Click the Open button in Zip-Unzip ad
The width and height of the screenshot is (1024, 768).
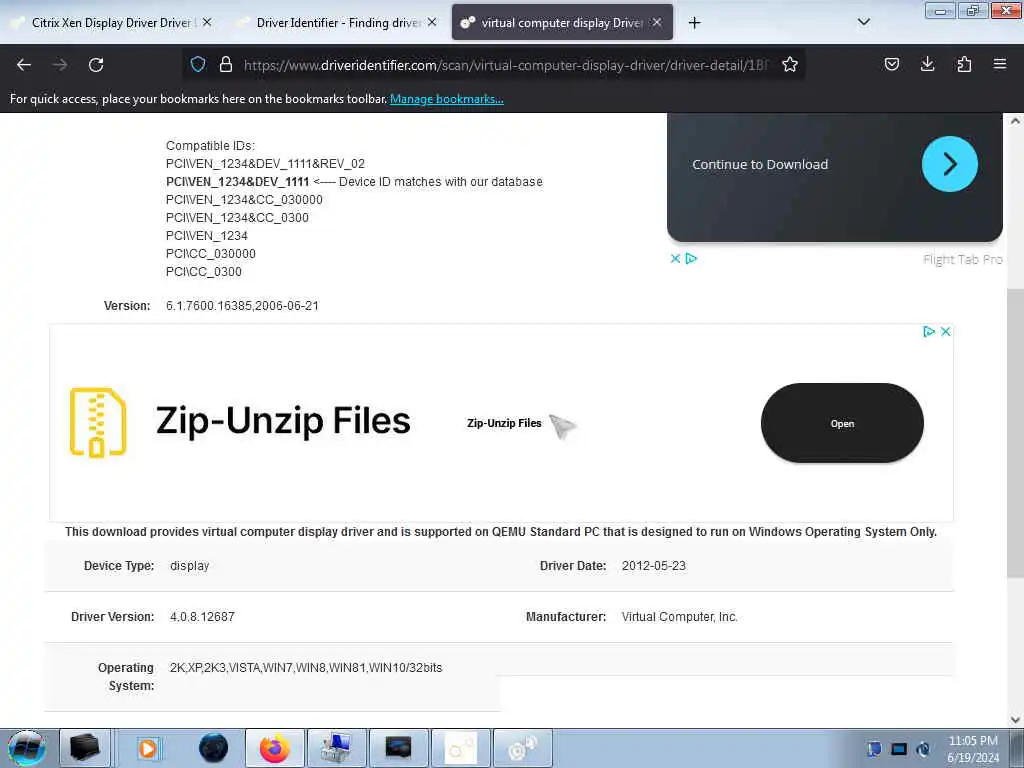[842, 423]
